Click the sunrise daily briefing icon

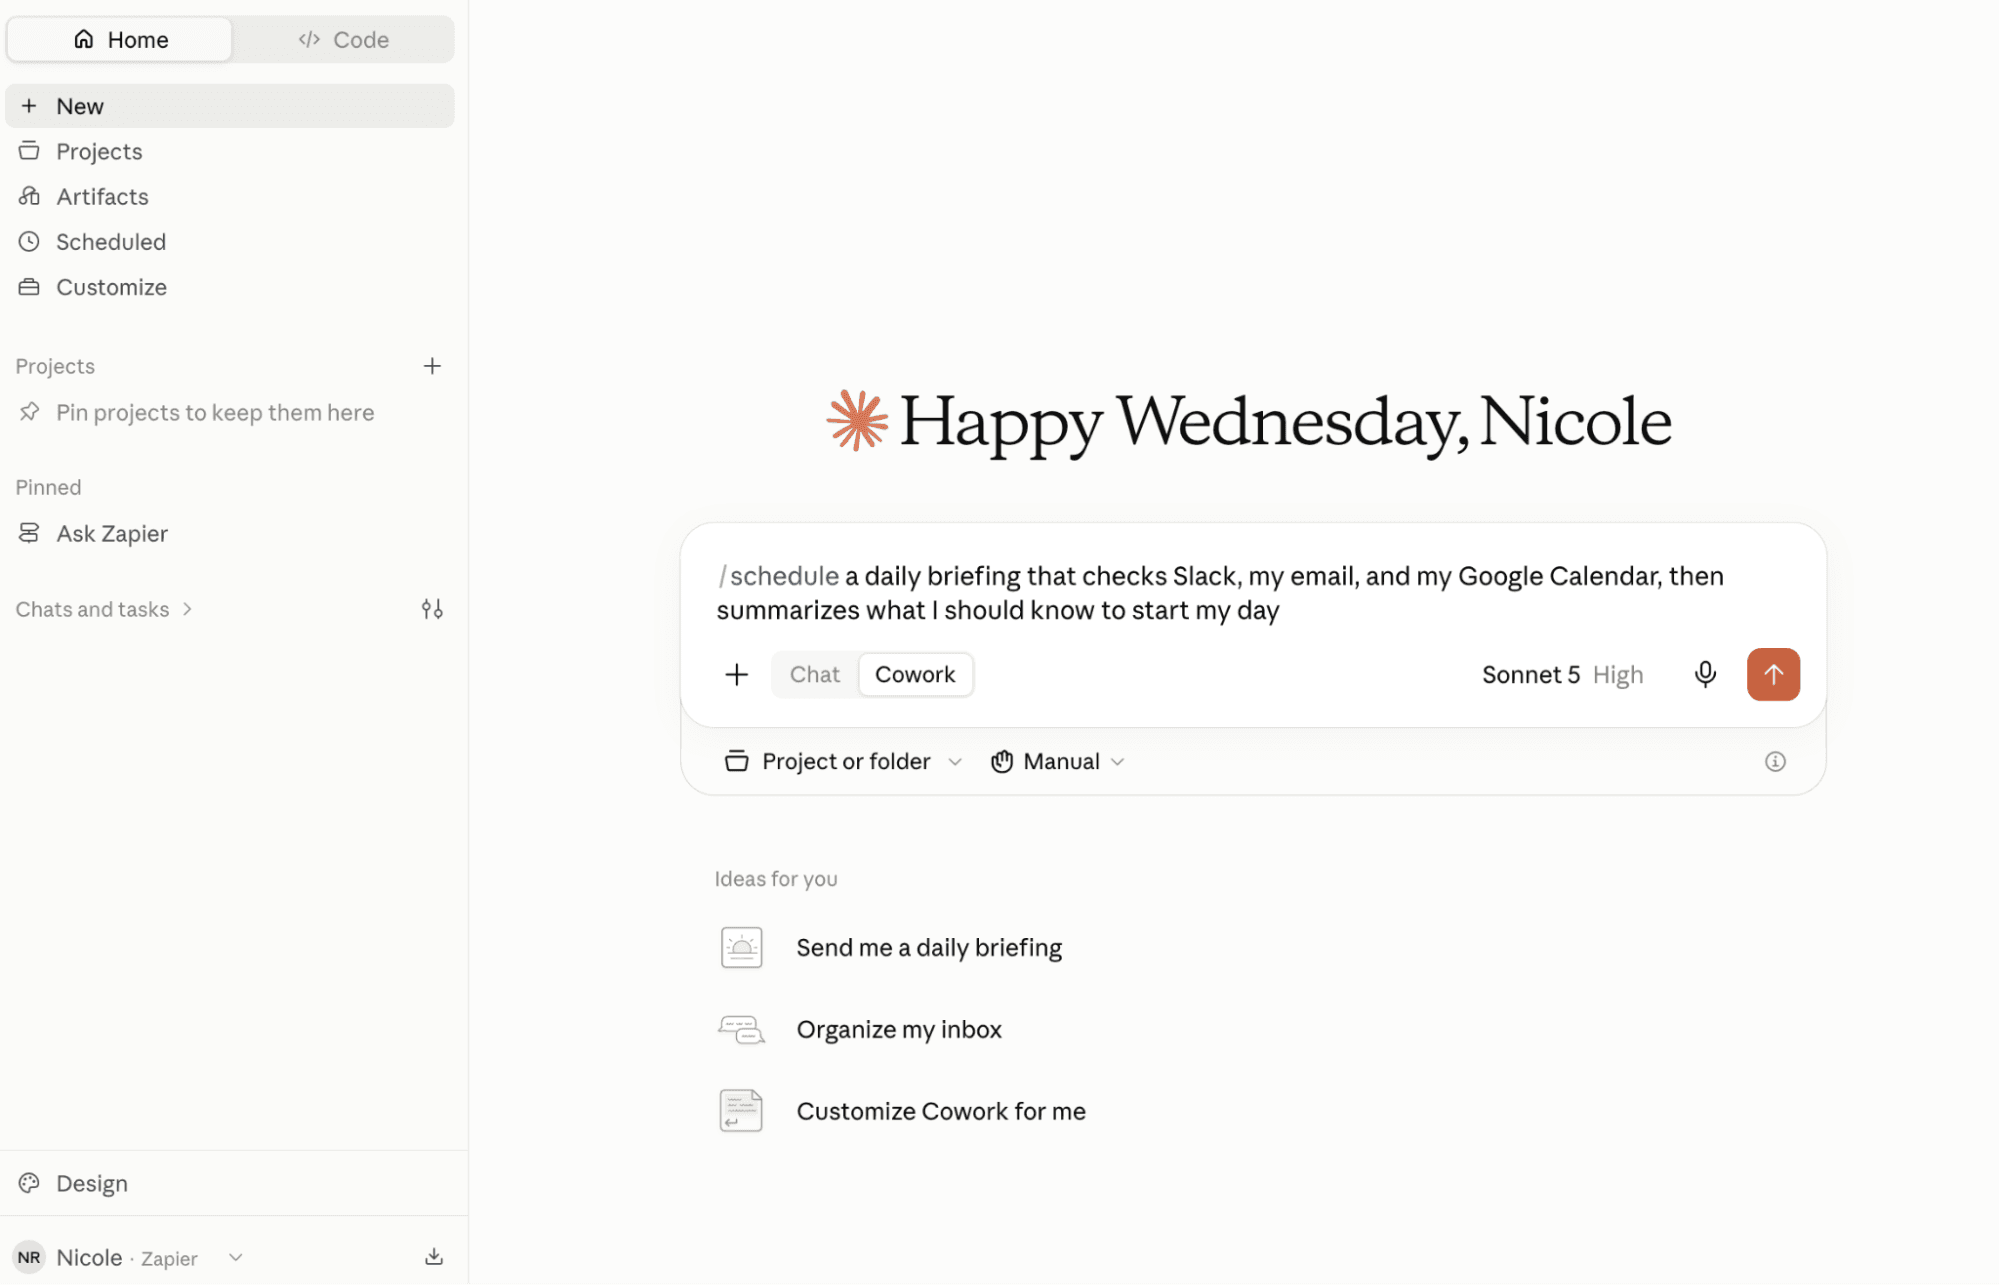tap(741, 947)
